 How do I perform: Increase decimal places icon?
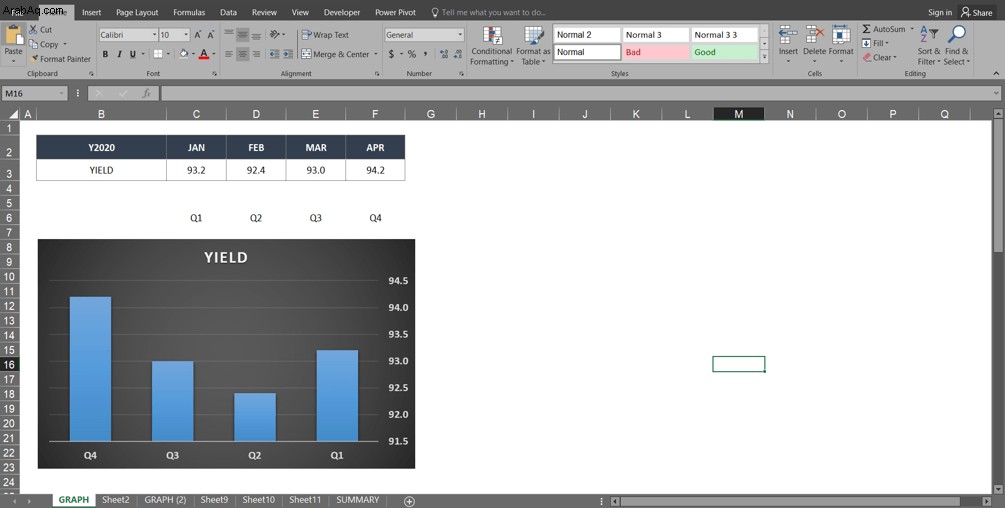point(444,54)
